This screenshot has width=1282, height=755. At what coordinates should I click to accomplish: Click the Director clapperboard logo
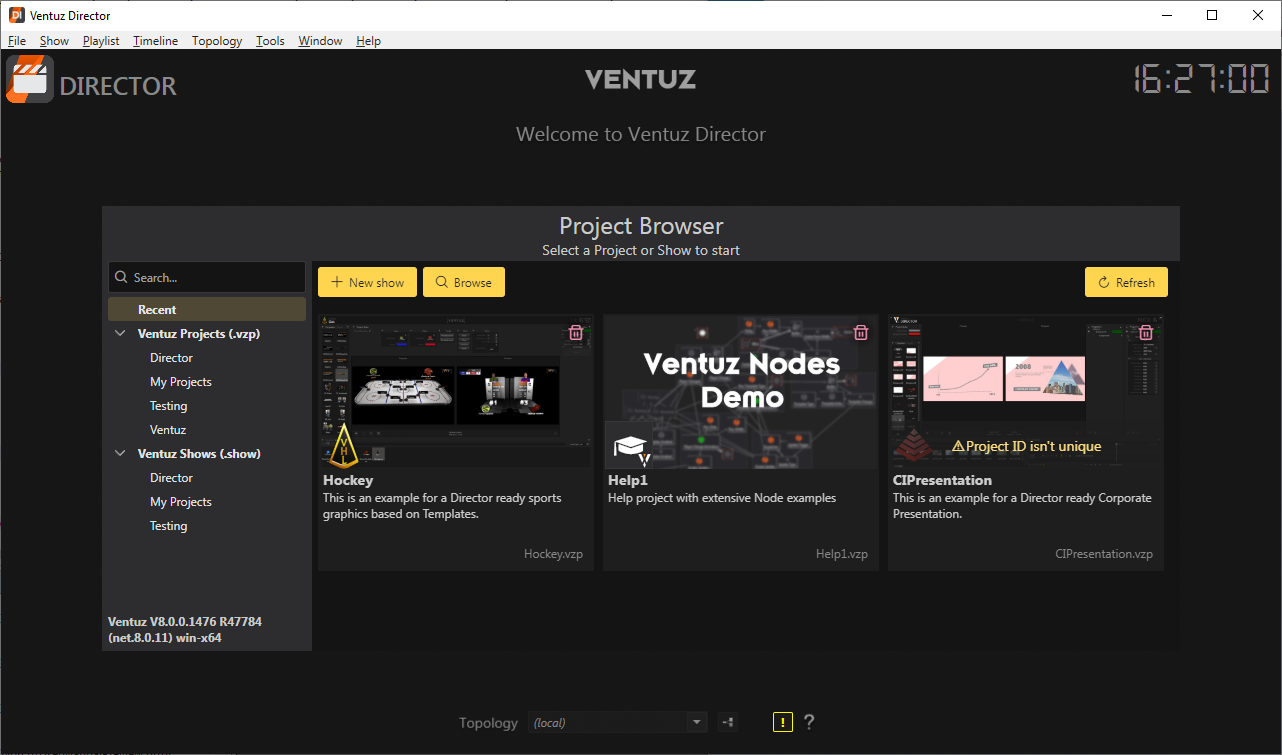tap(30, 80)
